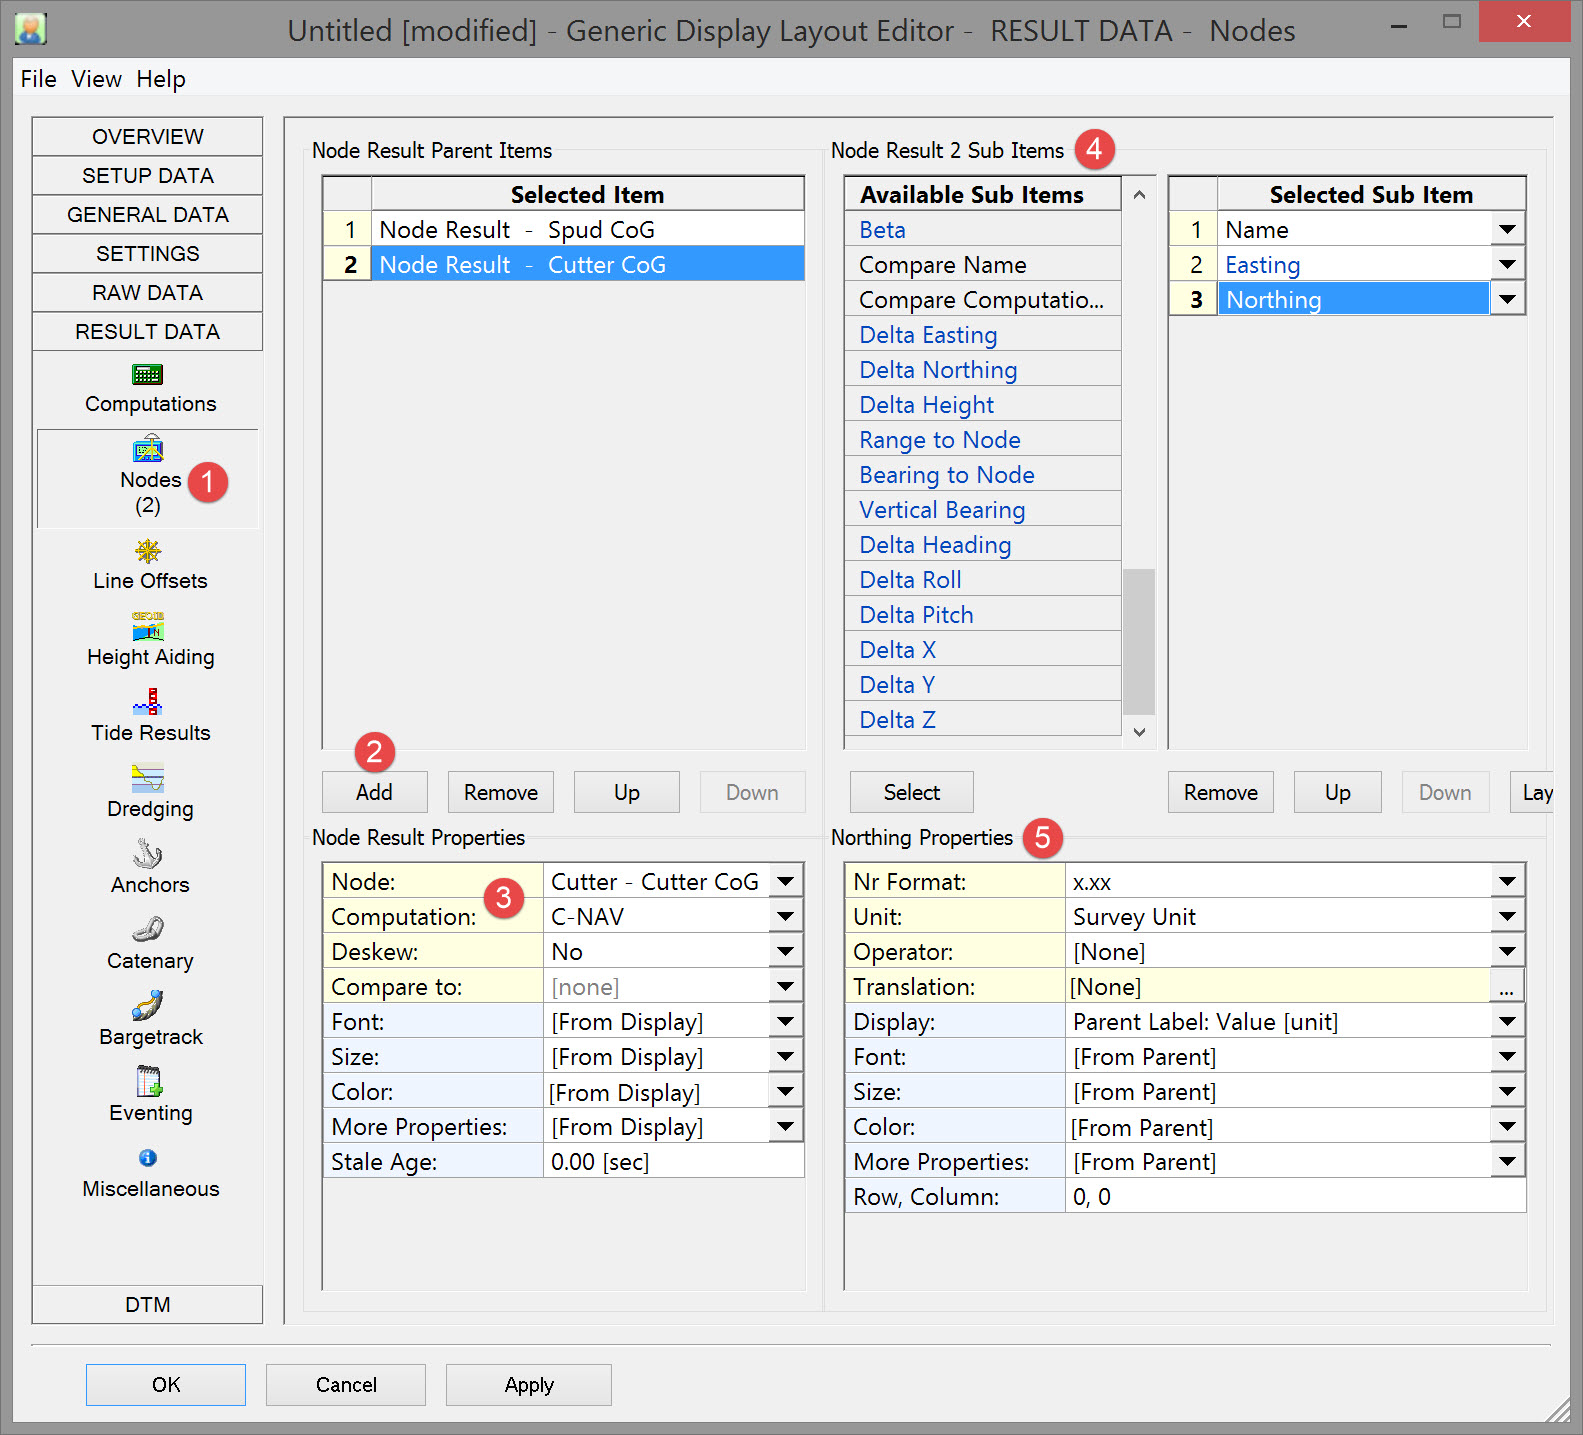Open the Height Aiding icon
1583x1435 pixels.
pos(148,627)
